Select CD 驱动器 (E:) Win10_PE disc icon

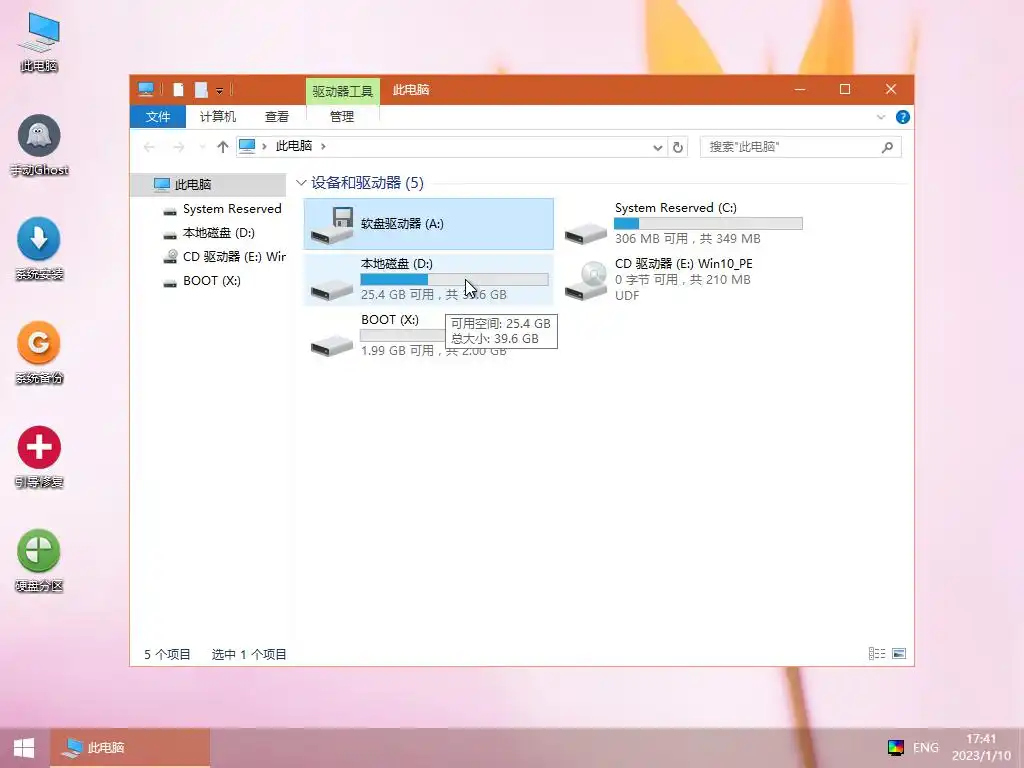coord(586,280)
